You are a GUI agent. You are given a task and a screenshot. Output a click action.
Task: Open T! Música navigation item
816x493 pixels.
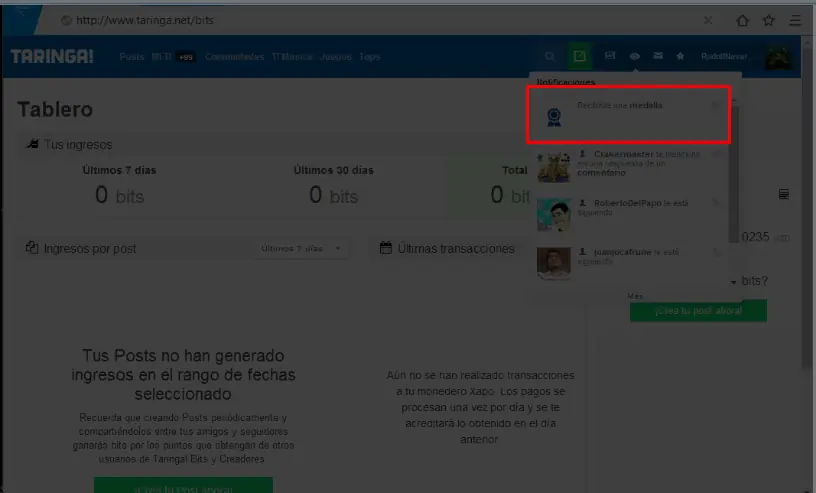(291, 57)
